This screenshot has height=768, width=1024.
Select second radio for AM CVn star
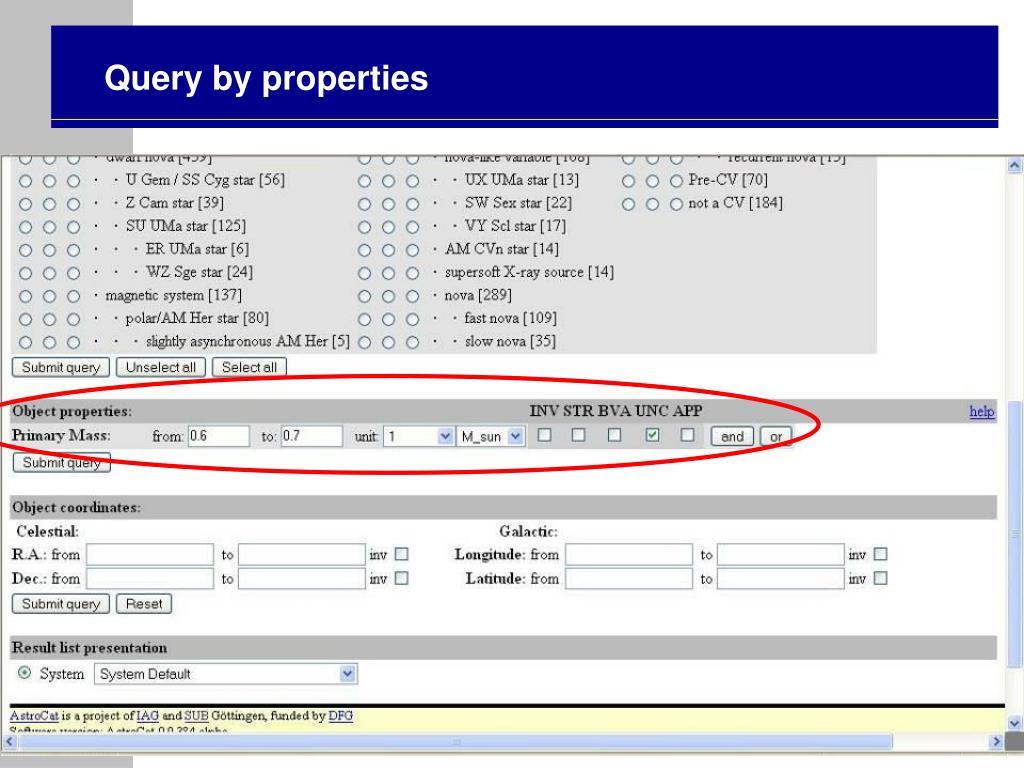(x=389, y=250)
